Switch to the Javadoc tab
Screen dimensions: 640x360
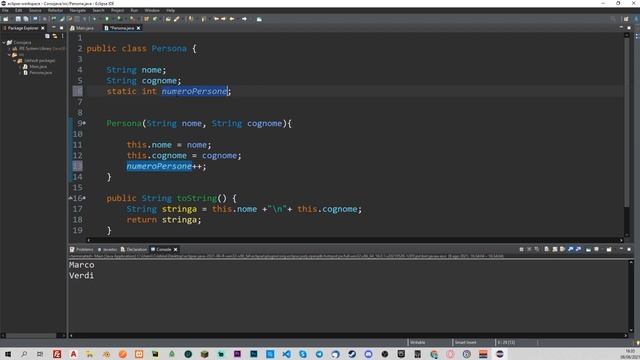[107, 249]
